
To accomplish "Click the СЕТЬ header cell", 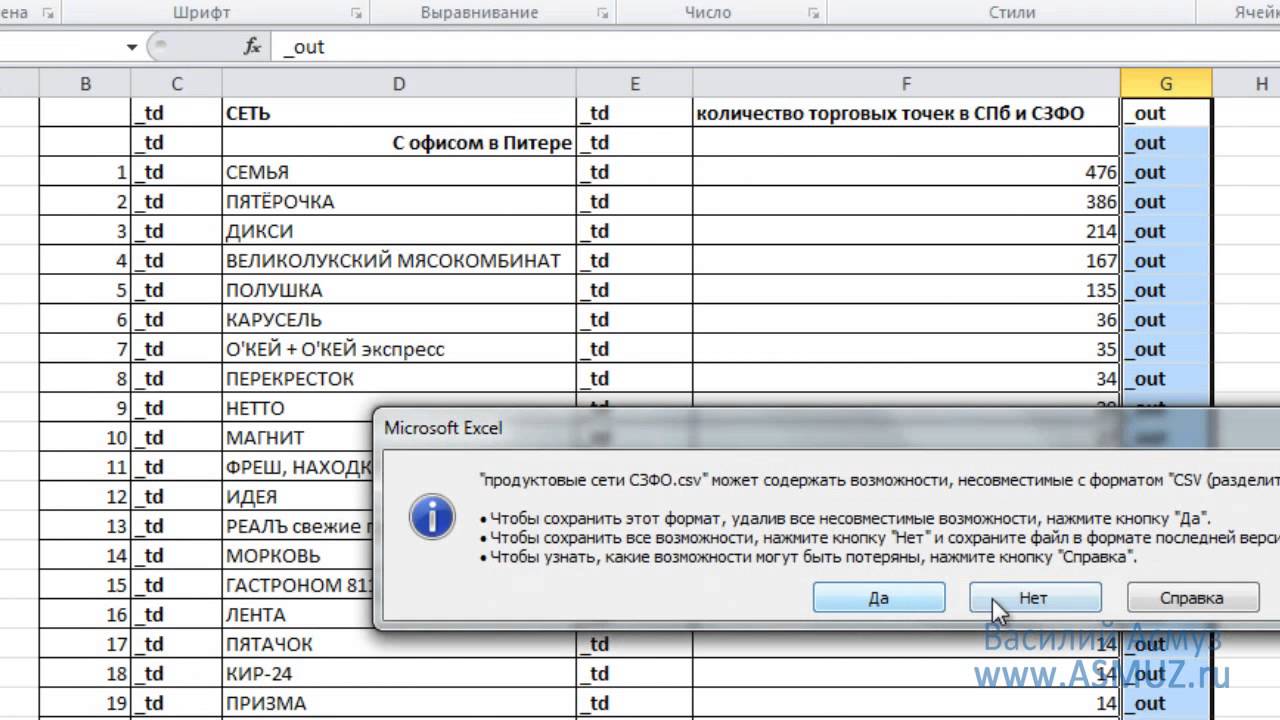I will pos(399,113).
